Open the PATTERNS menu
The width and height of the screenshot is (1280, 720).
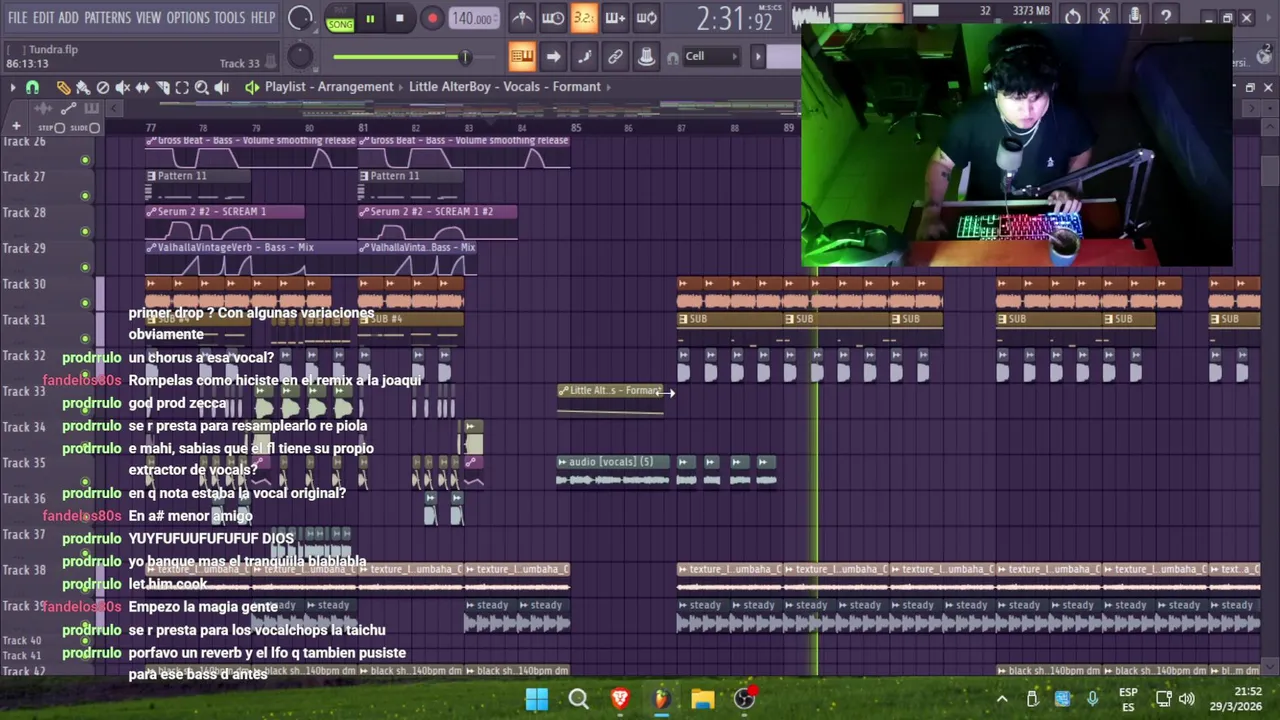point(107,18)
